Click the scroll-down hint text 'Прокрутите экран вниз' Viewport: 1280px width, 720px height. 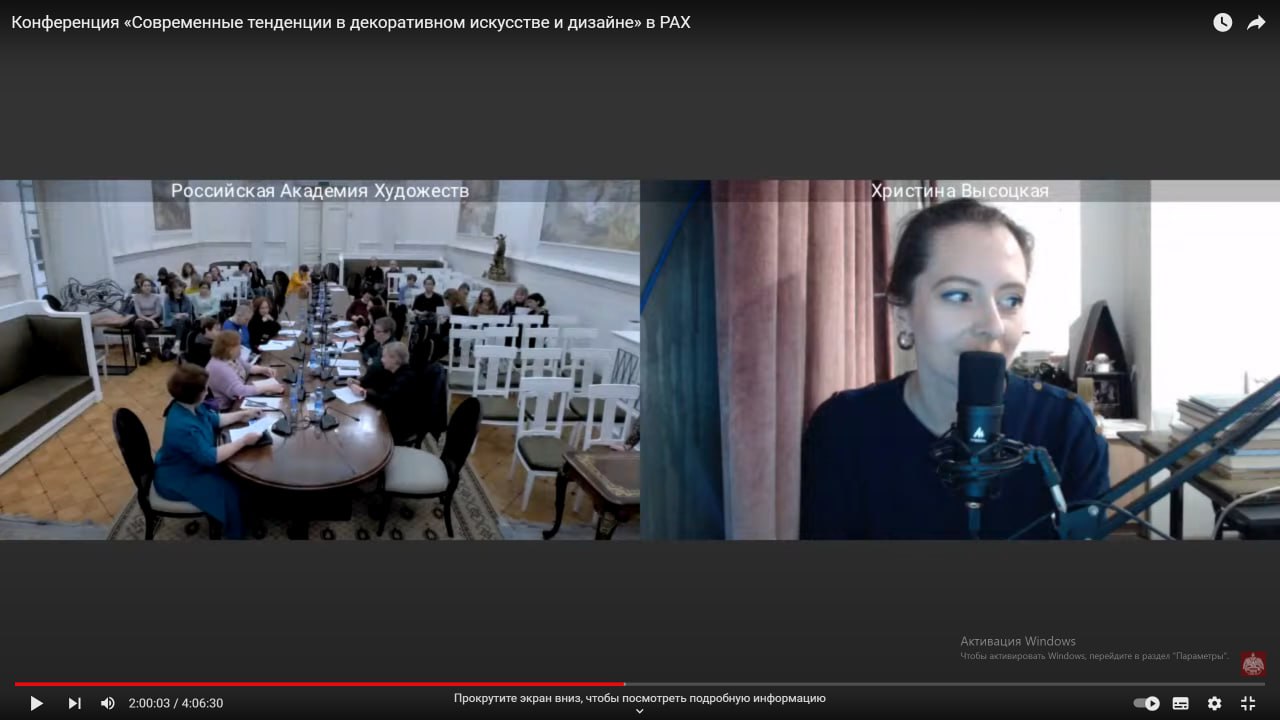(x=640, y=698)
